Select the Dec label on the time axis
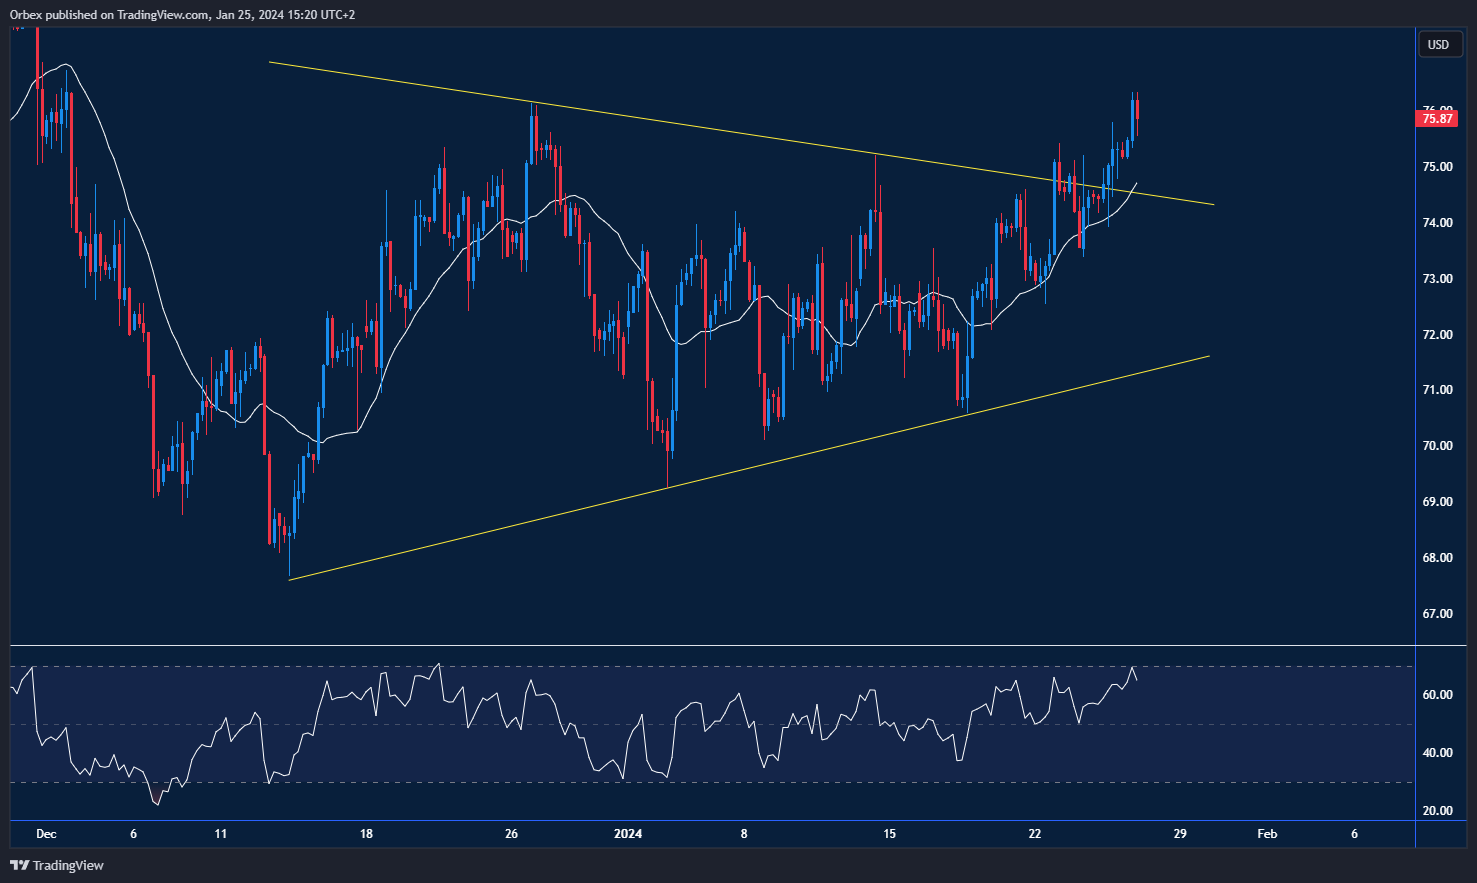The height and width of the screenshot is (883, 1477). 46,833
